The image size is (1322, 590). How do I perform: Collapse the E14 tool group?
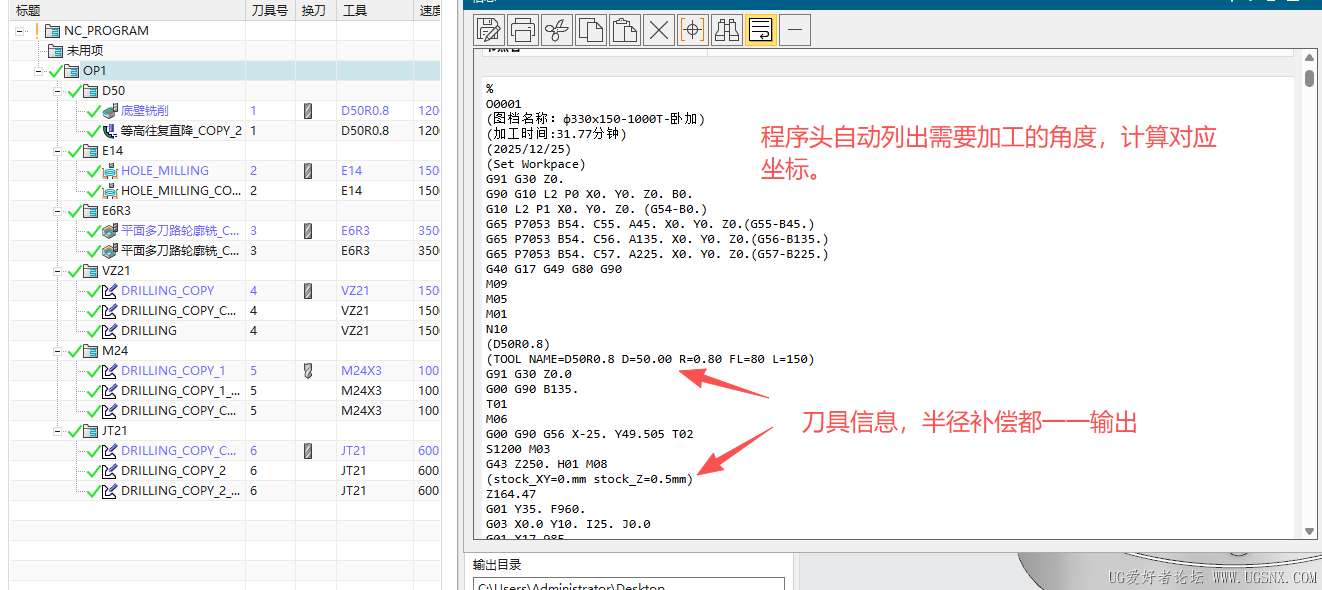[x=57, y=150]
